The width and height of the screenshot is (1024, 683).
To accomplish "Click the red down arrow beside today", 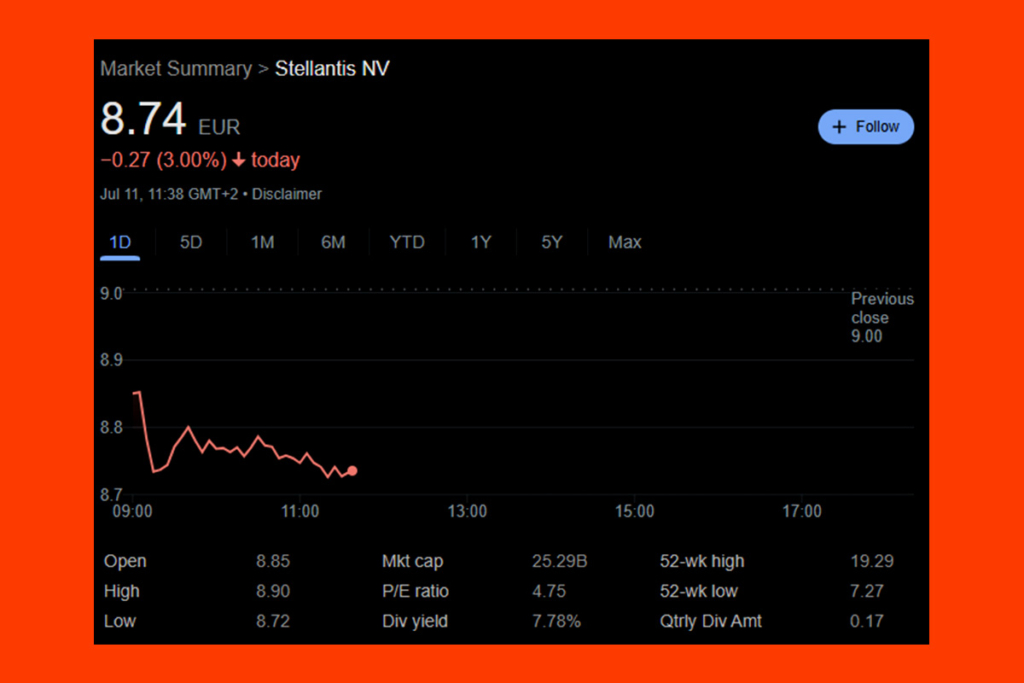I will point(239,161).
